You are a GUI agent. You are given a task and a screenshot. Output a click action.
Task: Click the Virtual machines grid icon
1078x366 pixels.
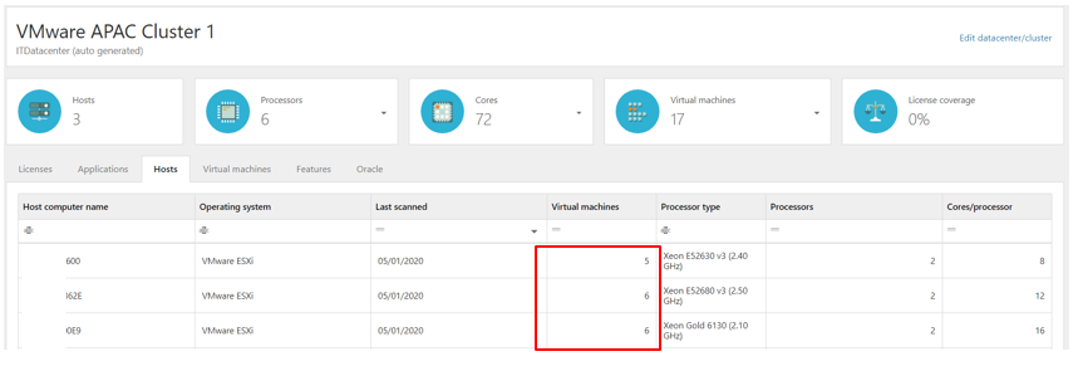click(x=637, y=111)
